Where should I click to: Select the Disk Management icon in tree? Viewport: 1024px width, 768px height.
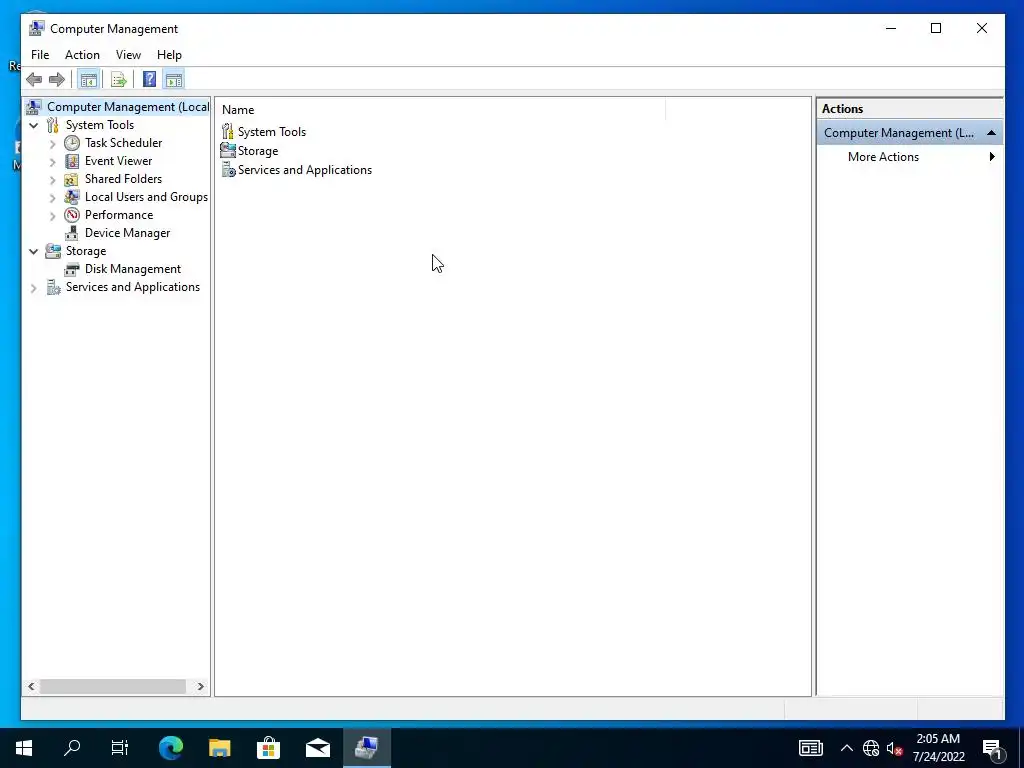click(x=72, y=269)
